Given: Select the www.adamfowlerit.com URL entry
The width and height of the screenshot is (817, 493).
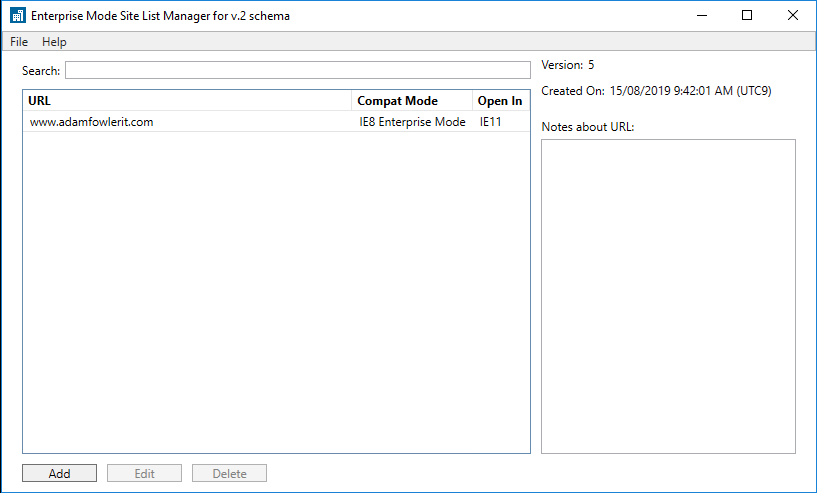Looking at the screenshot, I should tap(92, 122).
